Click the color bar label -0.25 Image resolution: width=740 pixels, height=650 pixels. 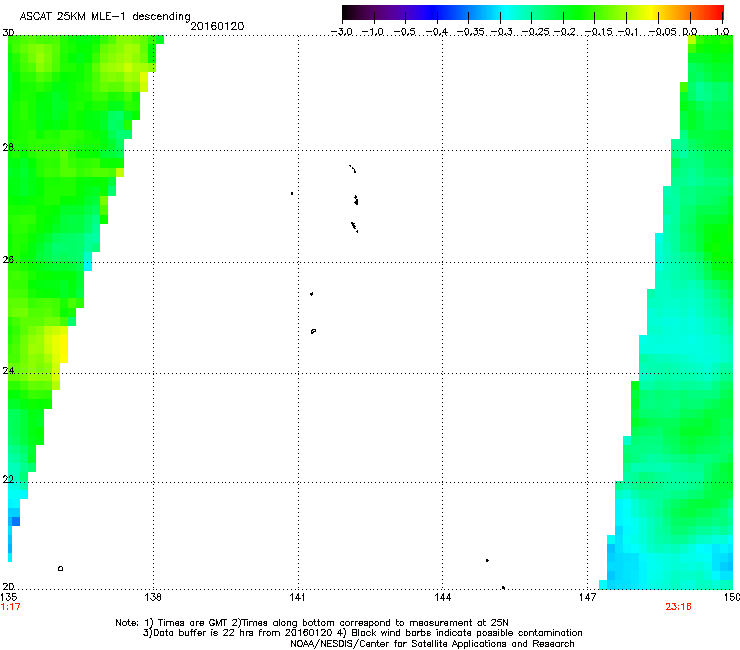pyautogui.click(x=536, y=32)
